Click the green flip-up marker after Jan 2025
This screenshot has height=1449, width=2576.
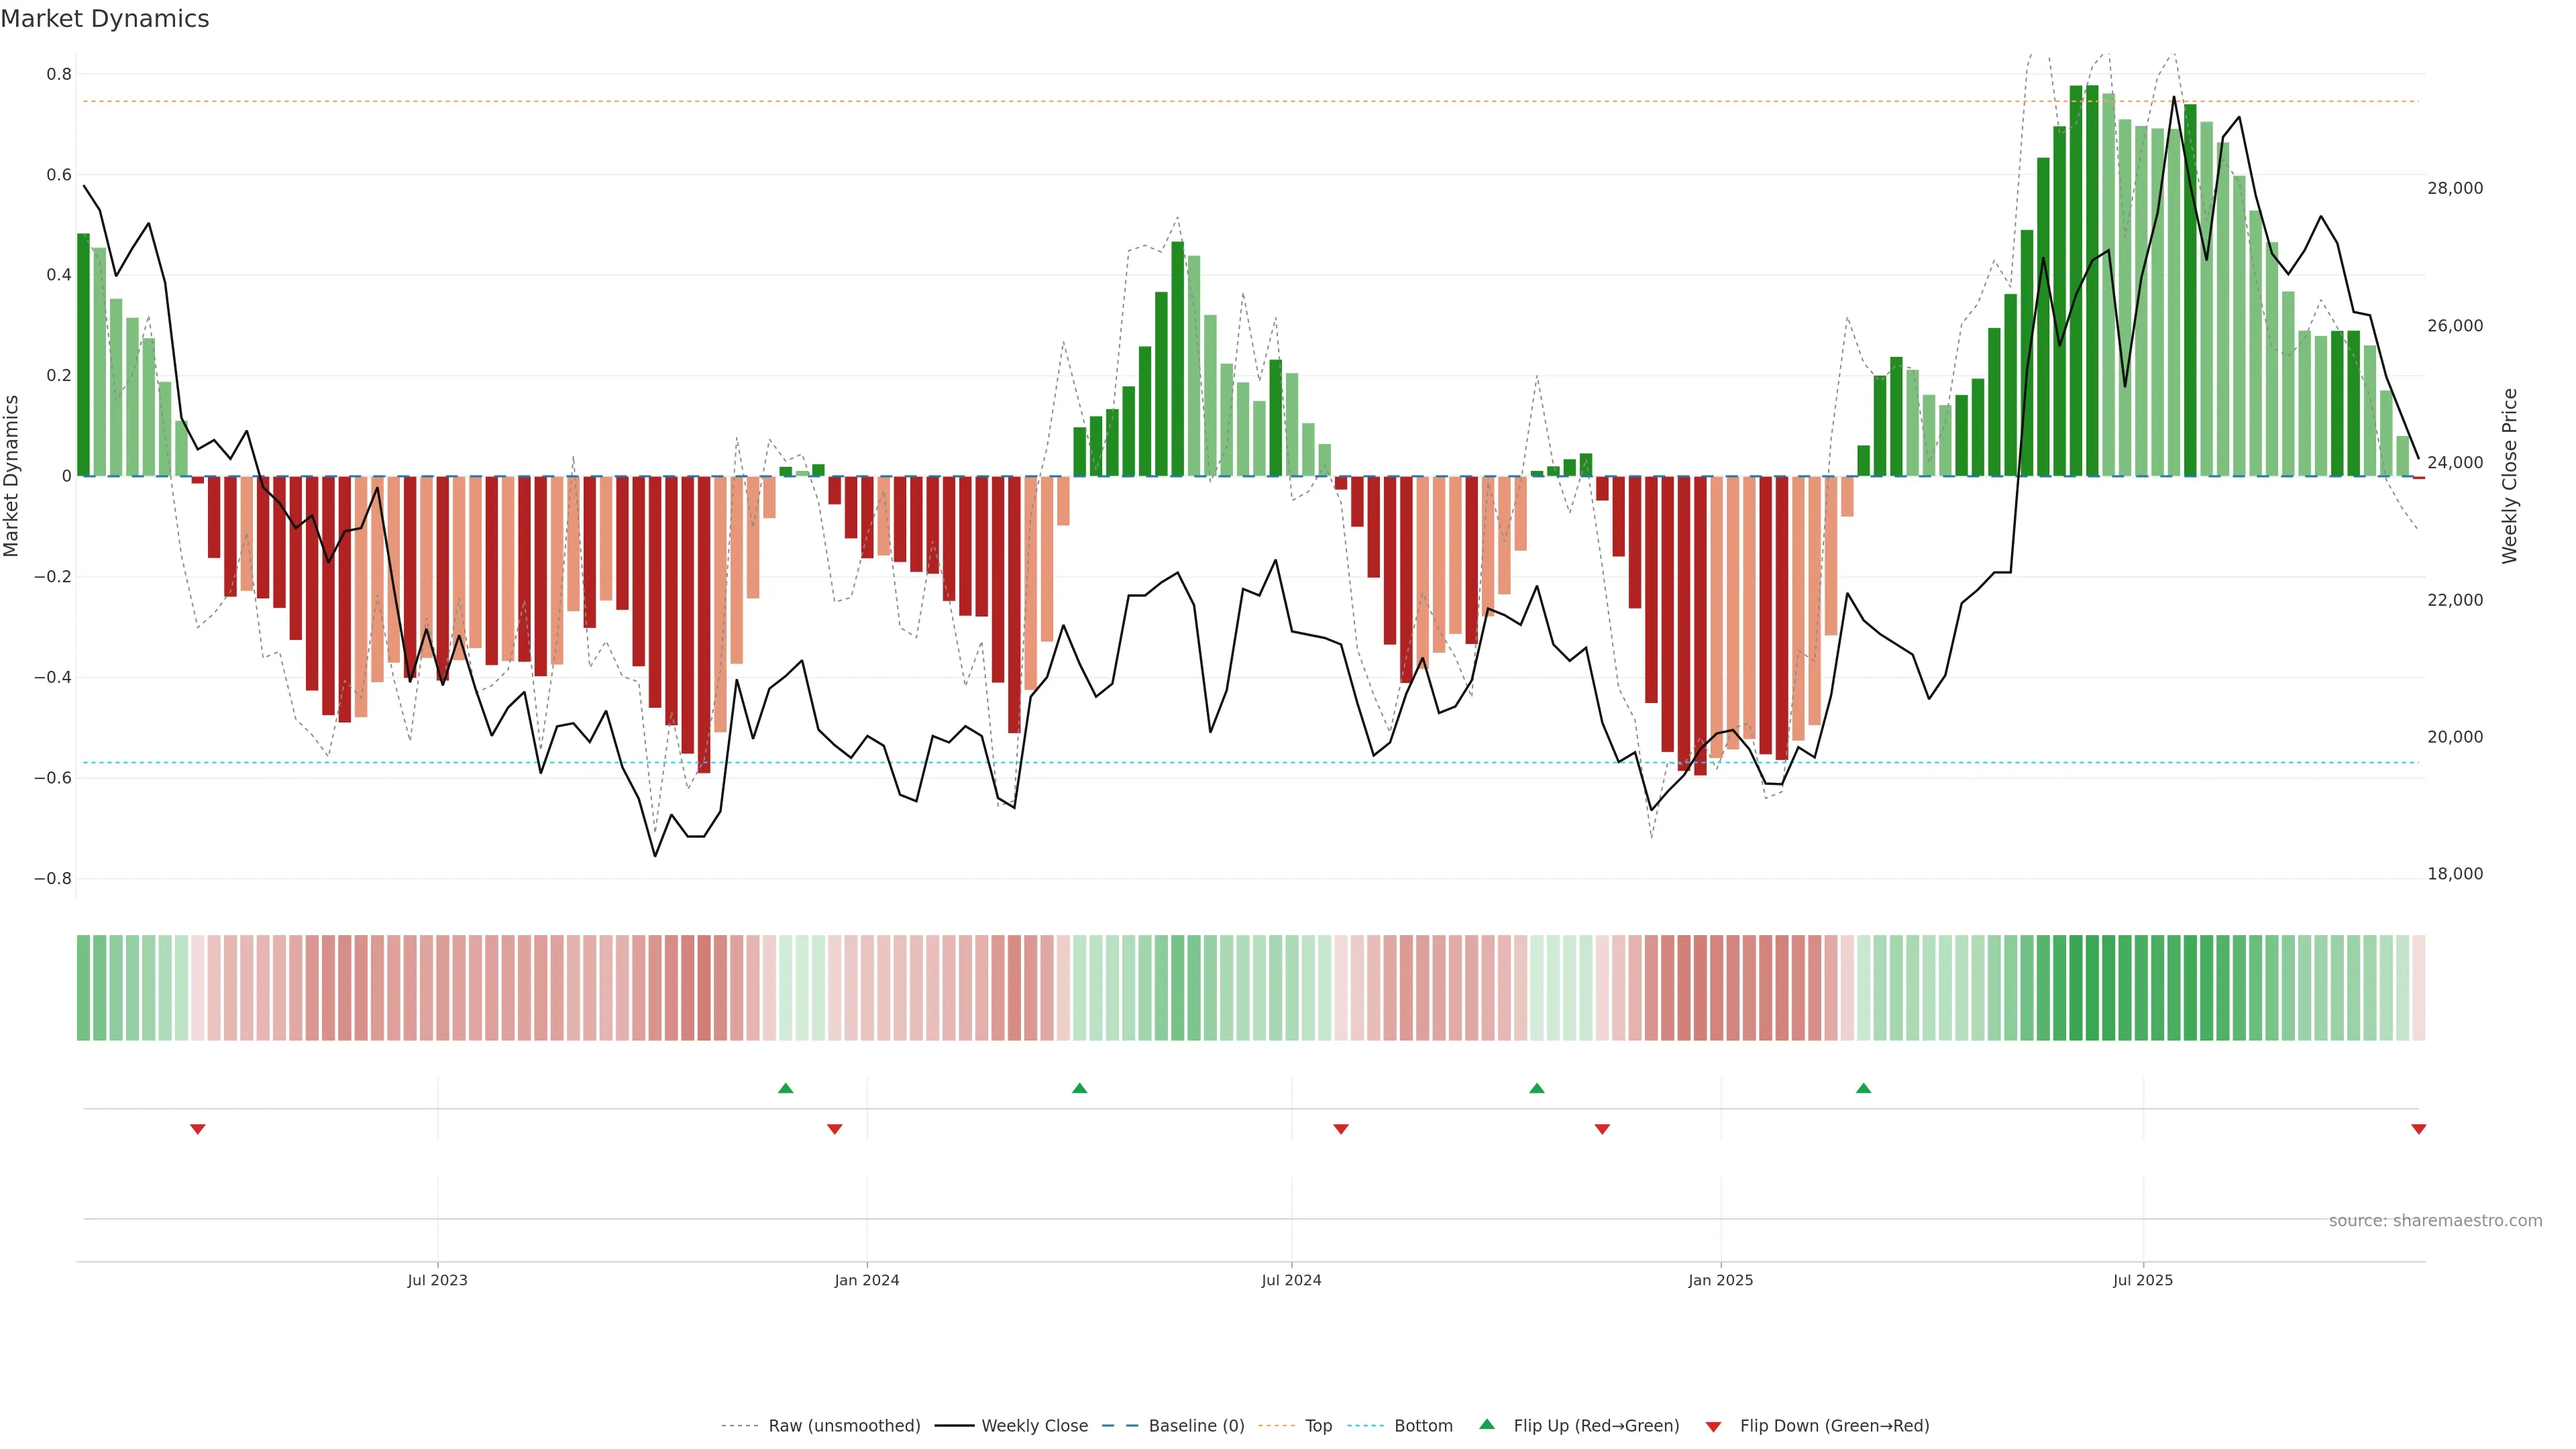click(x=1863, y=1088)
